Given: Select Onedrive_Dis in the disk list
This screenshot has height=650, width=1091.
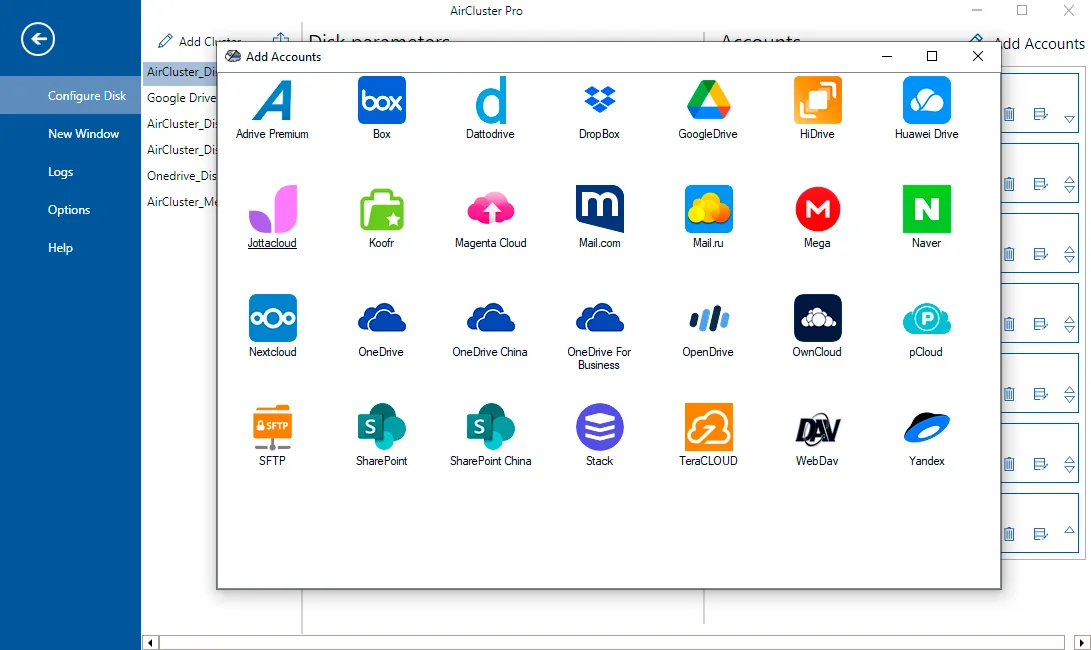Looking at the screenshot, I should click(180, 176).
